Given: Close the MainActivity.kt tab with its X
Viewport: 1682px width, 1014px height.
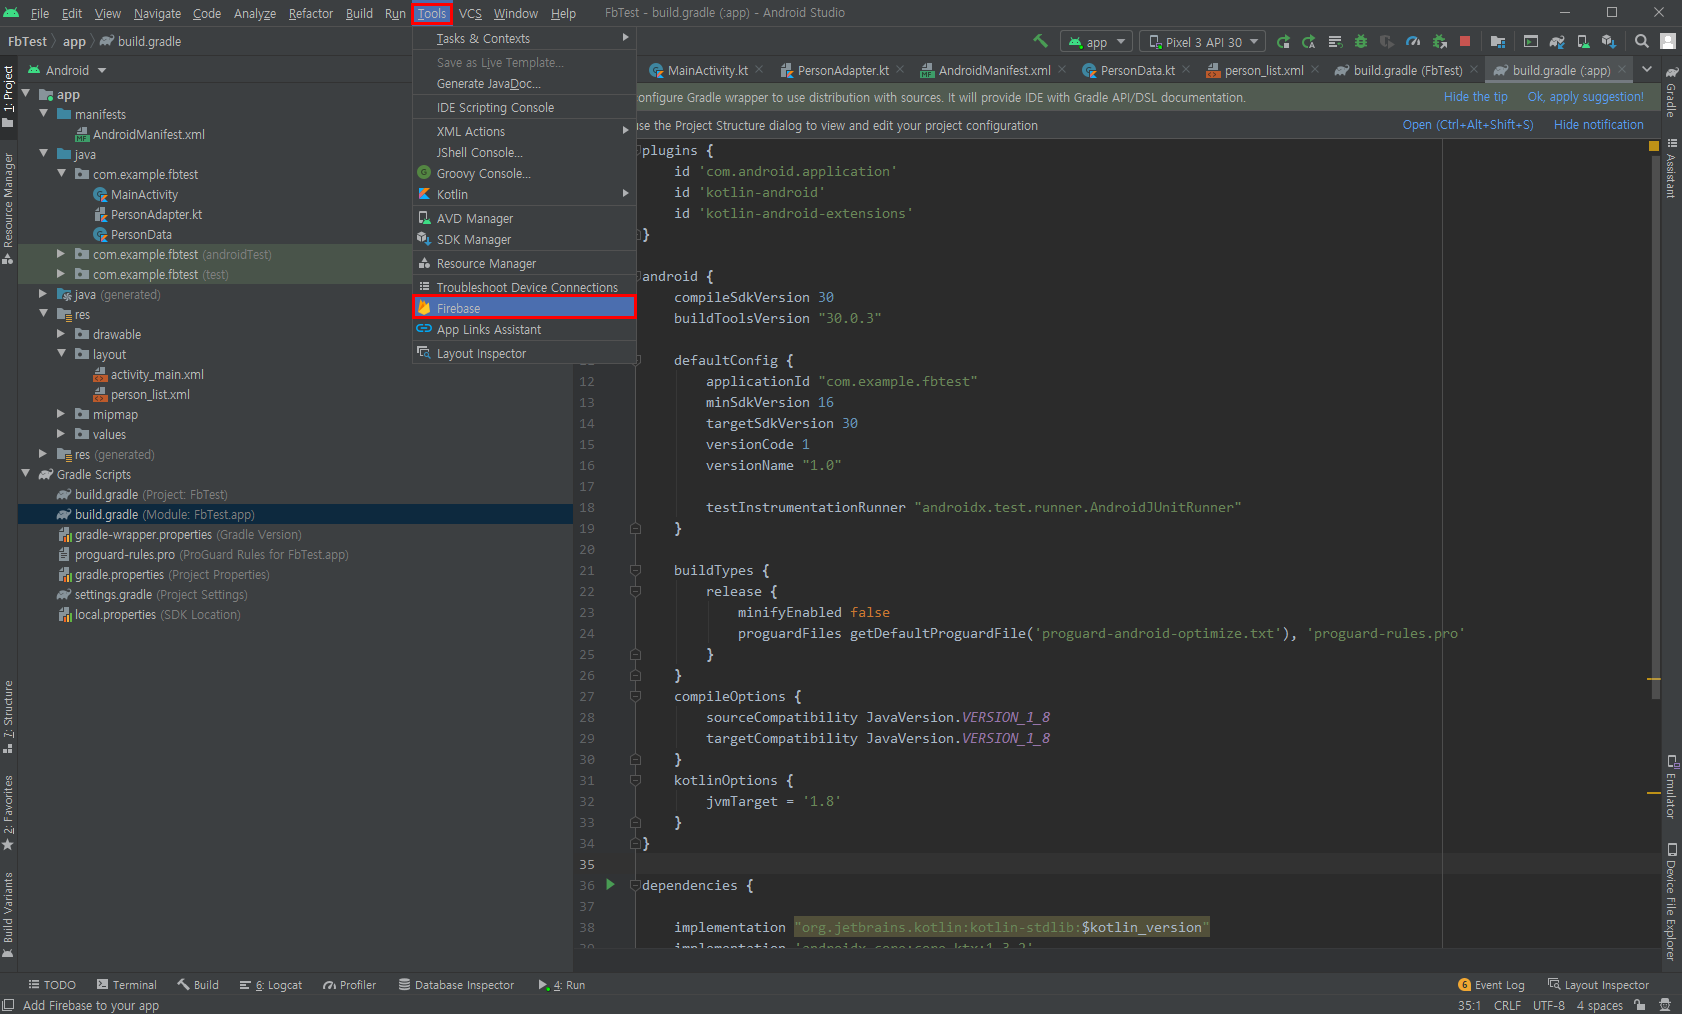Looking at the screenshot, I should [x=759, y=69].
